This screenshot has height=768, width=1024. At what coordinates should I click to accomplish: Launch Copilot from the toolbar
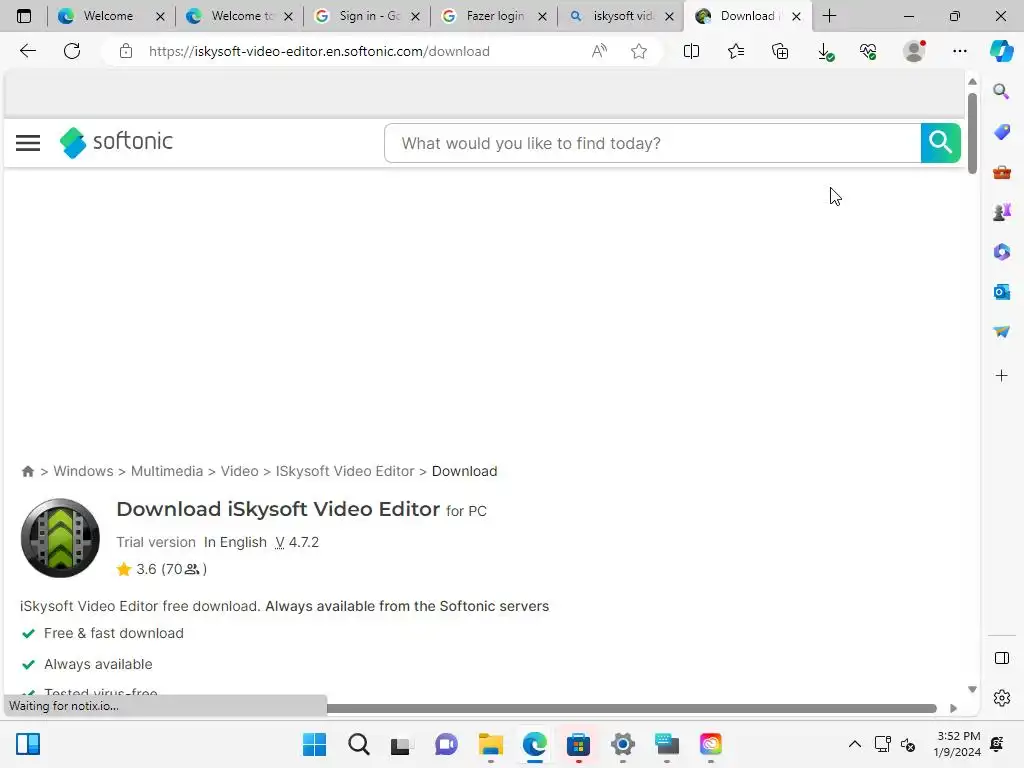pyautogui.click(x=1001, y=51)
